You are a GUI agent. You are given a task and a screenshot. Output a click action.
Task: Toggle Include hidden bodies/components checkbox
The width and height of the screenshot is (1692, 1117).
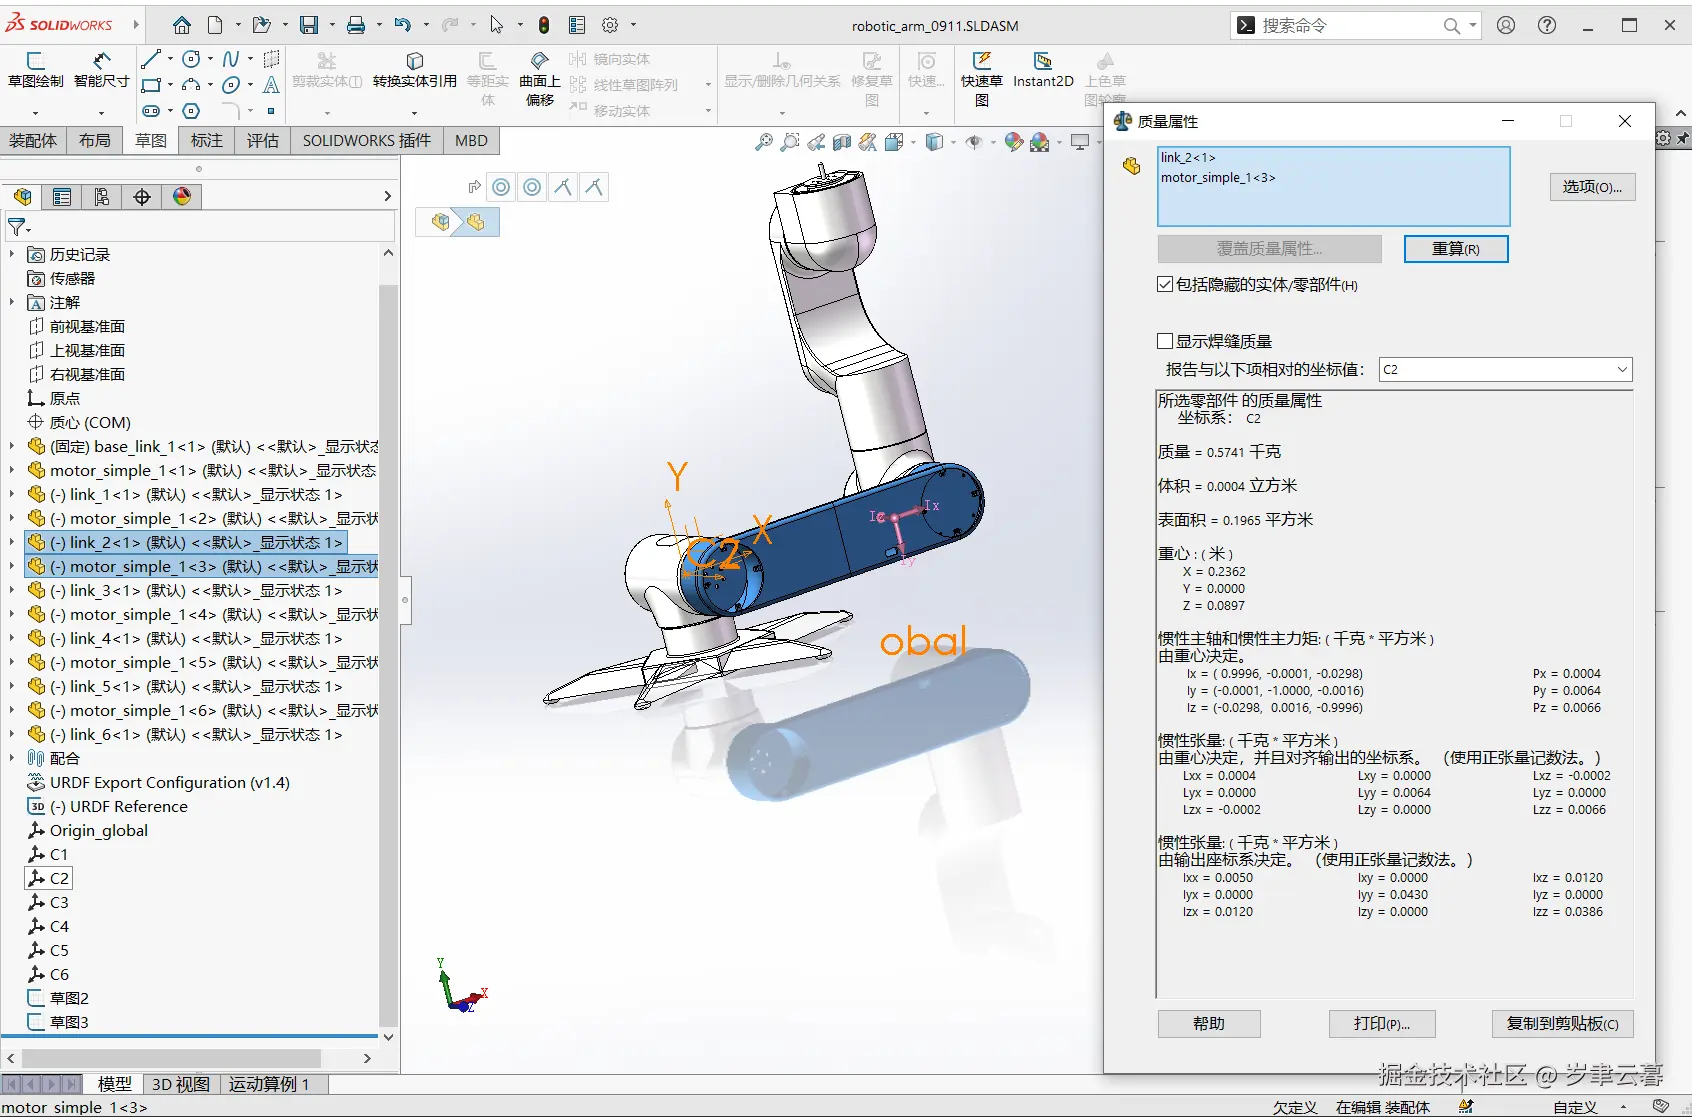1164,285
